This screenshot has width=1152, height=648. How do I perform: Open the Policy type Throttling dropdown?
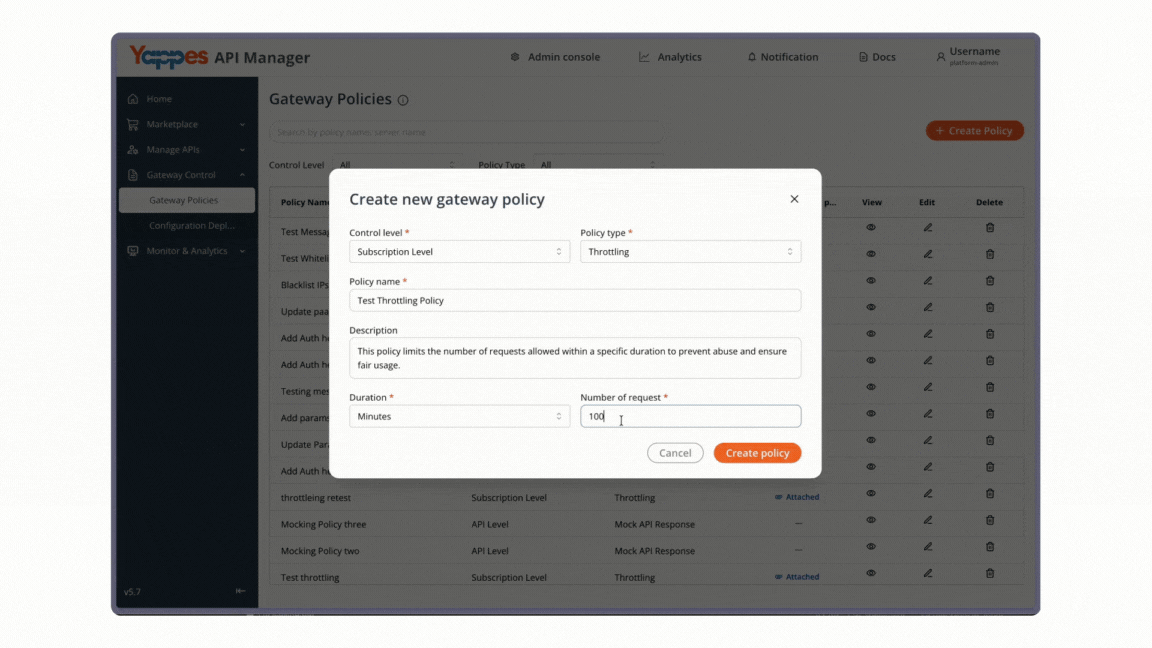pyautogui.click(x=690, y=252)
